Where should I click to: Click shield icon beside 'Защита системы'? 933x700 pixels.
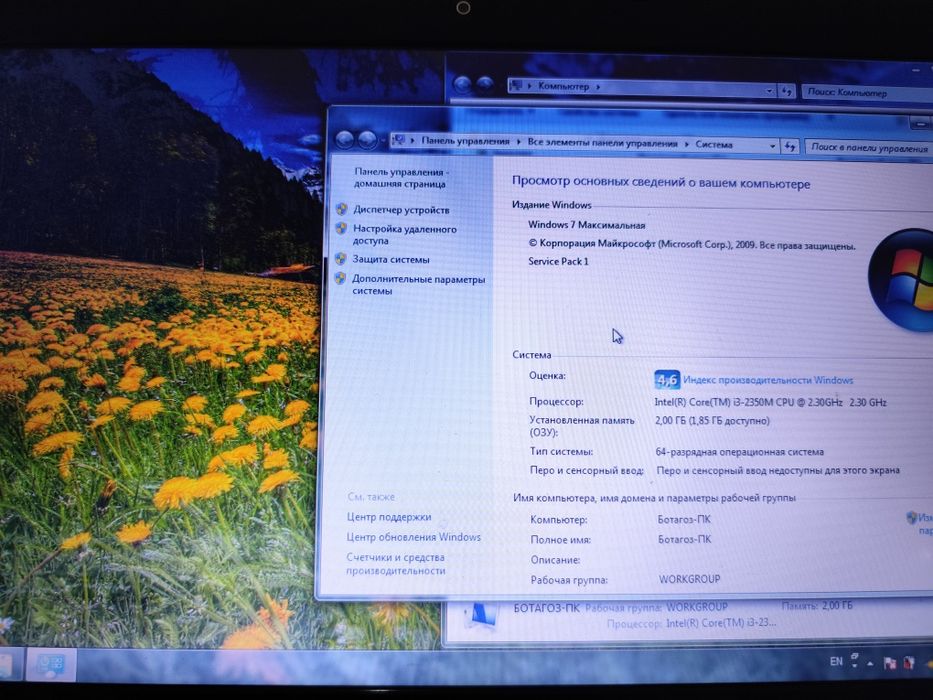[x=340, y=258]
